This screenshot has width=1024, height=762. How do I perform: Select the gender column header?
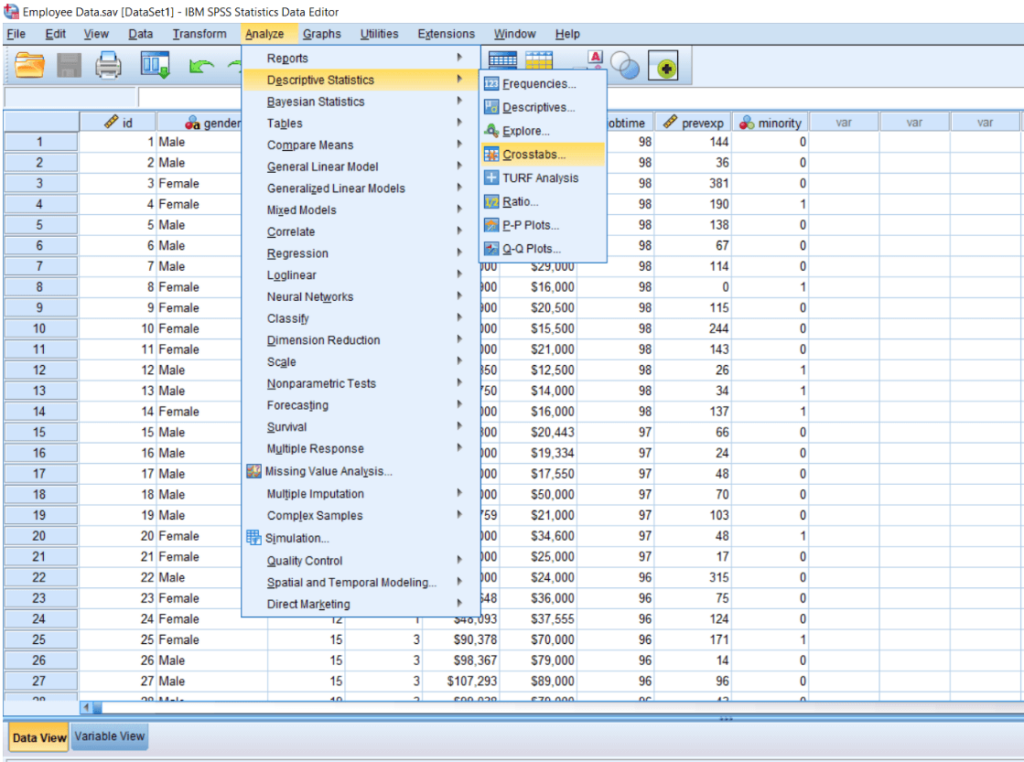[x=215, y=121]
